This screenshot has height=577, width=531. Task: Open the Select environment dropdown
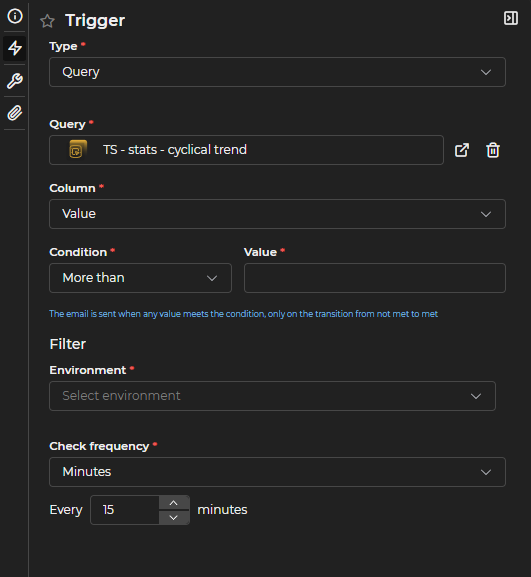coord(272,396)
